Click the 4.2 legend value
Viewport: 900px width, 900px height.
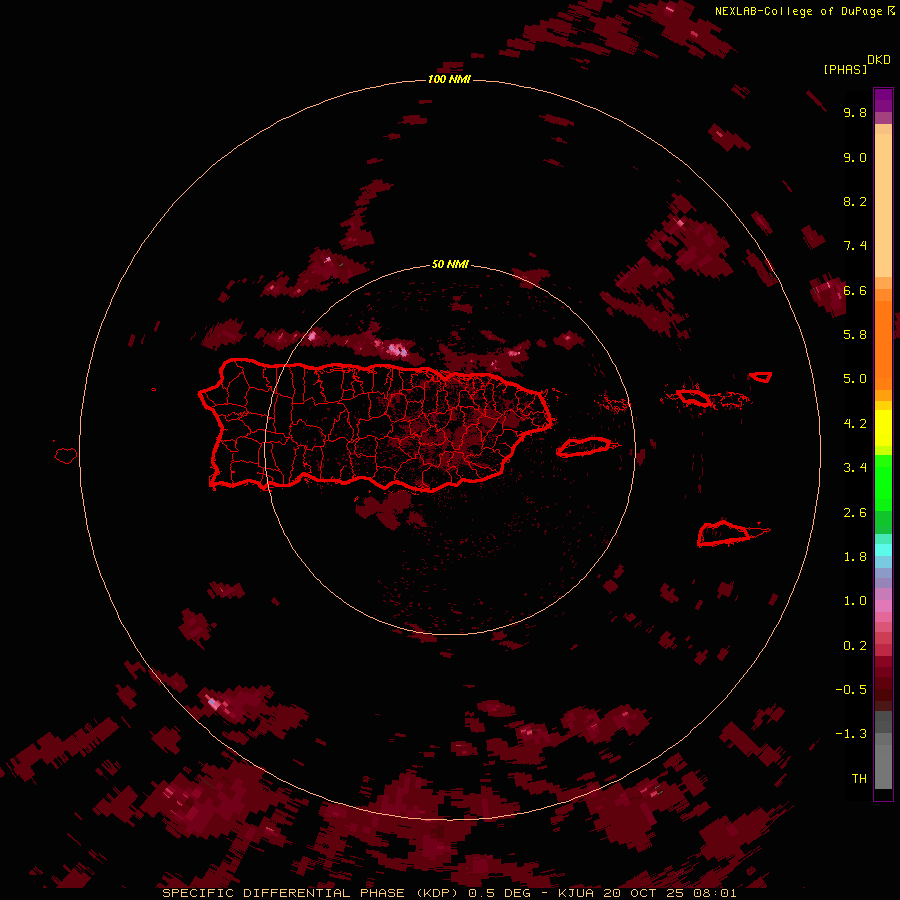point(855,424)
